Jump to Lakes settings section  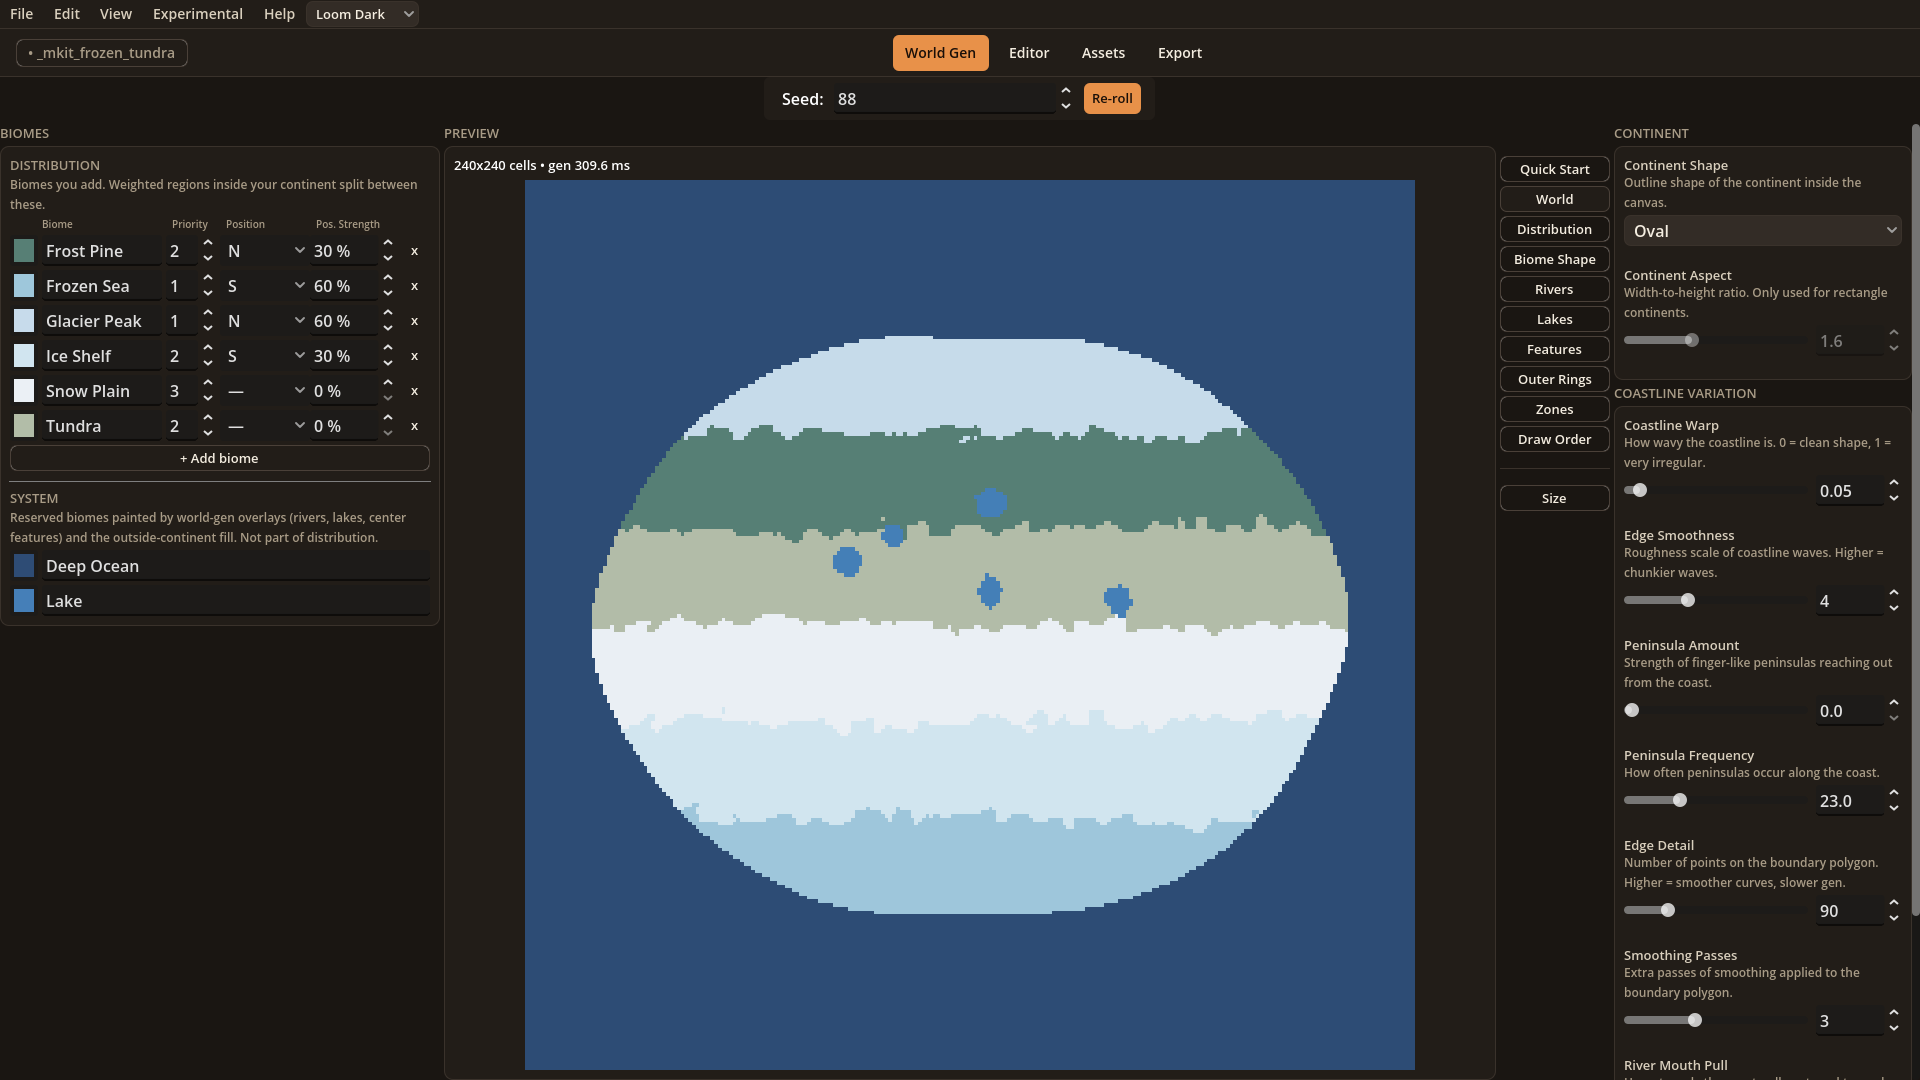point(1554,319)
